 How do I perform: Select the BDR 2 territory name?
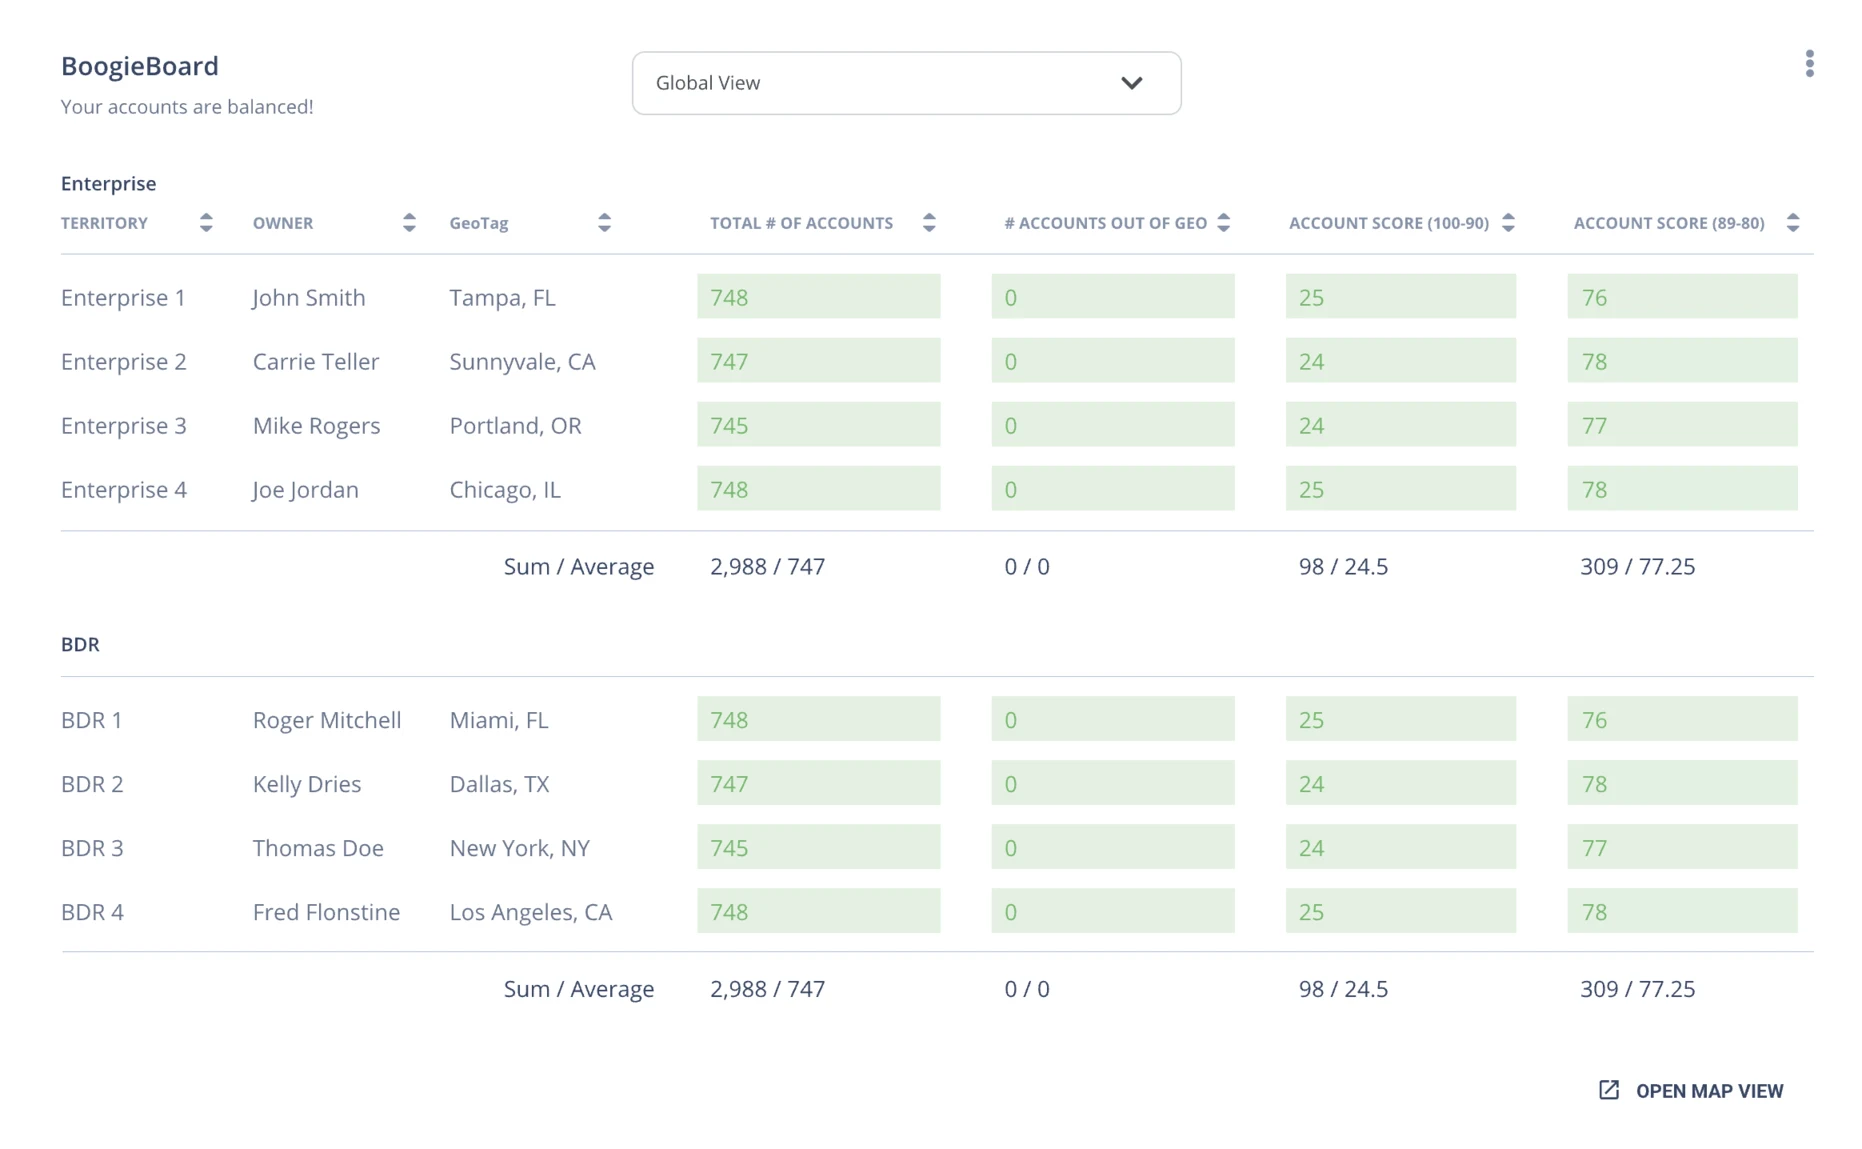click(92, 783)
